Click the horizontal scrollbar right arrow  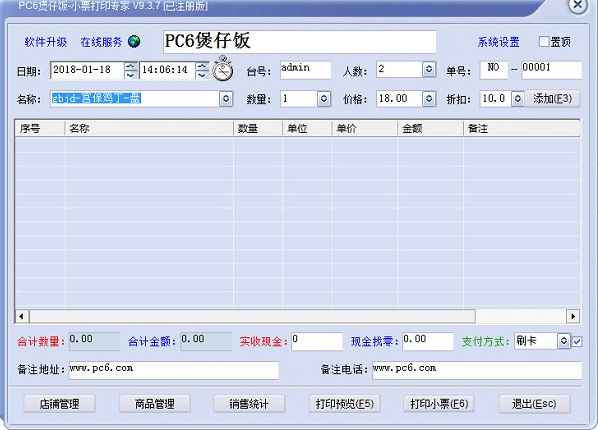[573, 316]
